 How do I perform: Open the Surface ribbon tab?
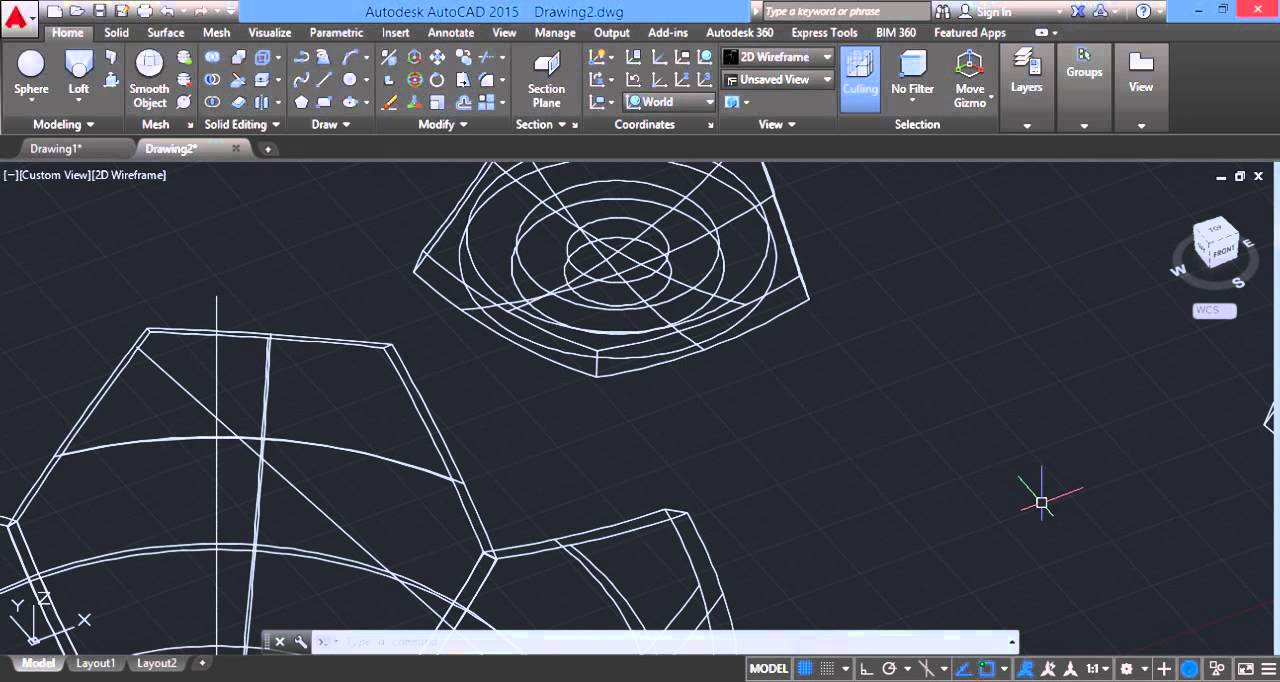(166, 32)
